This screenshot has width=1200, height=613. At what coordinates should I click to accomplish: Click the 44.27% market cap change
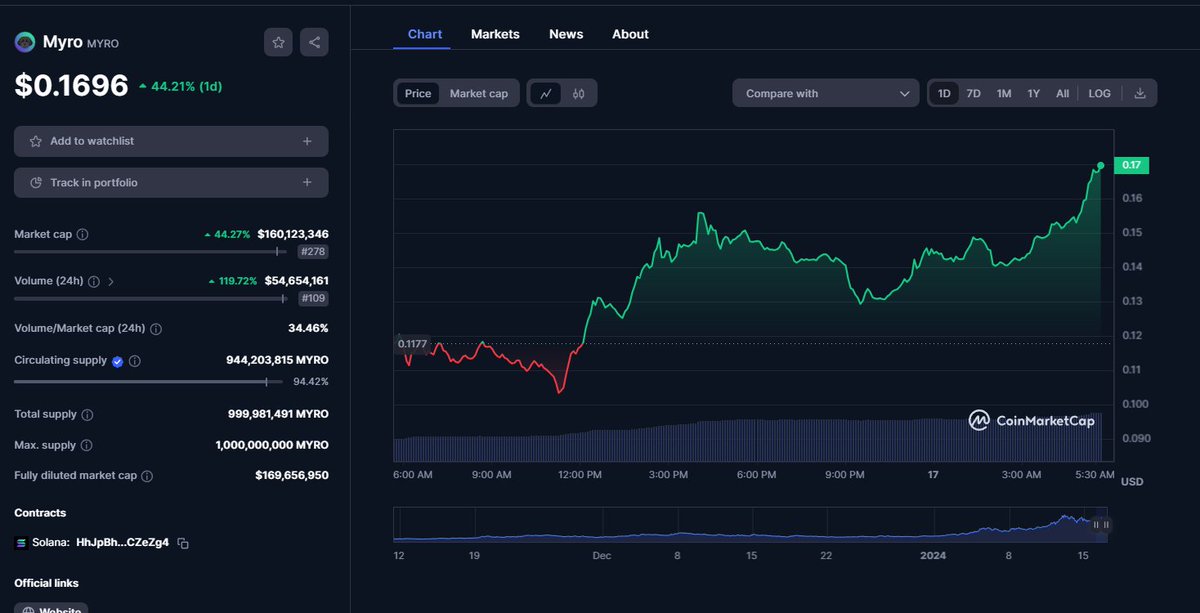(227, 234)
